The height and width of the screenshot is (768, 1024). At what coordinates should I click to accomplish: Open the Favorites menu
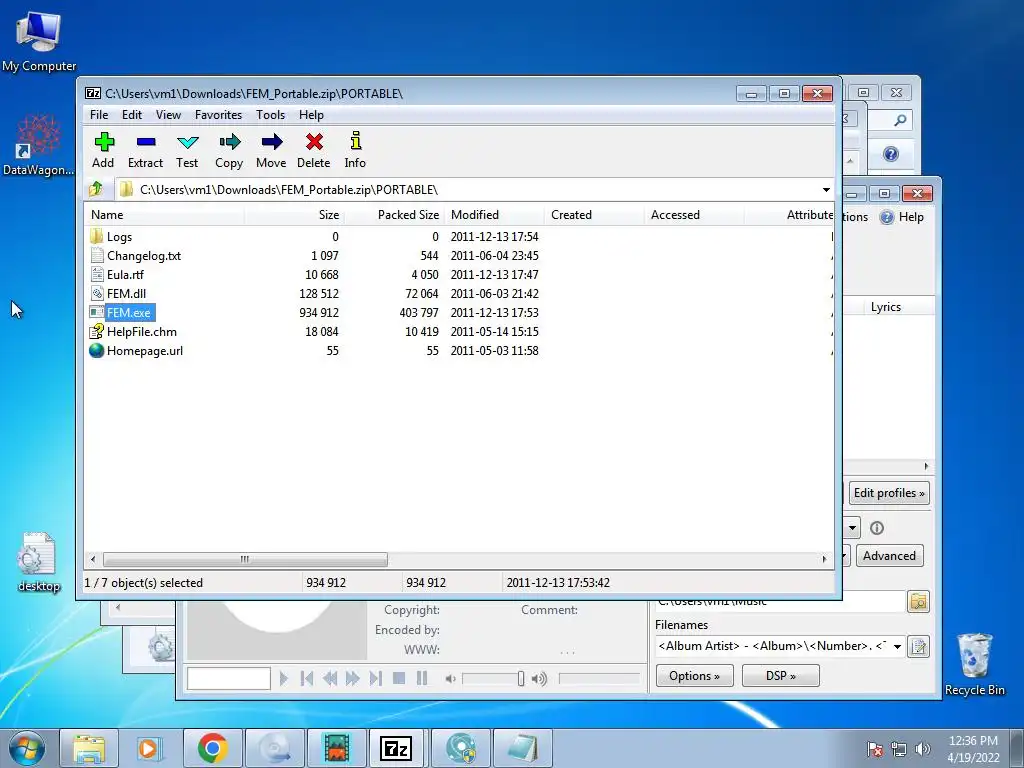coord(218,115)
